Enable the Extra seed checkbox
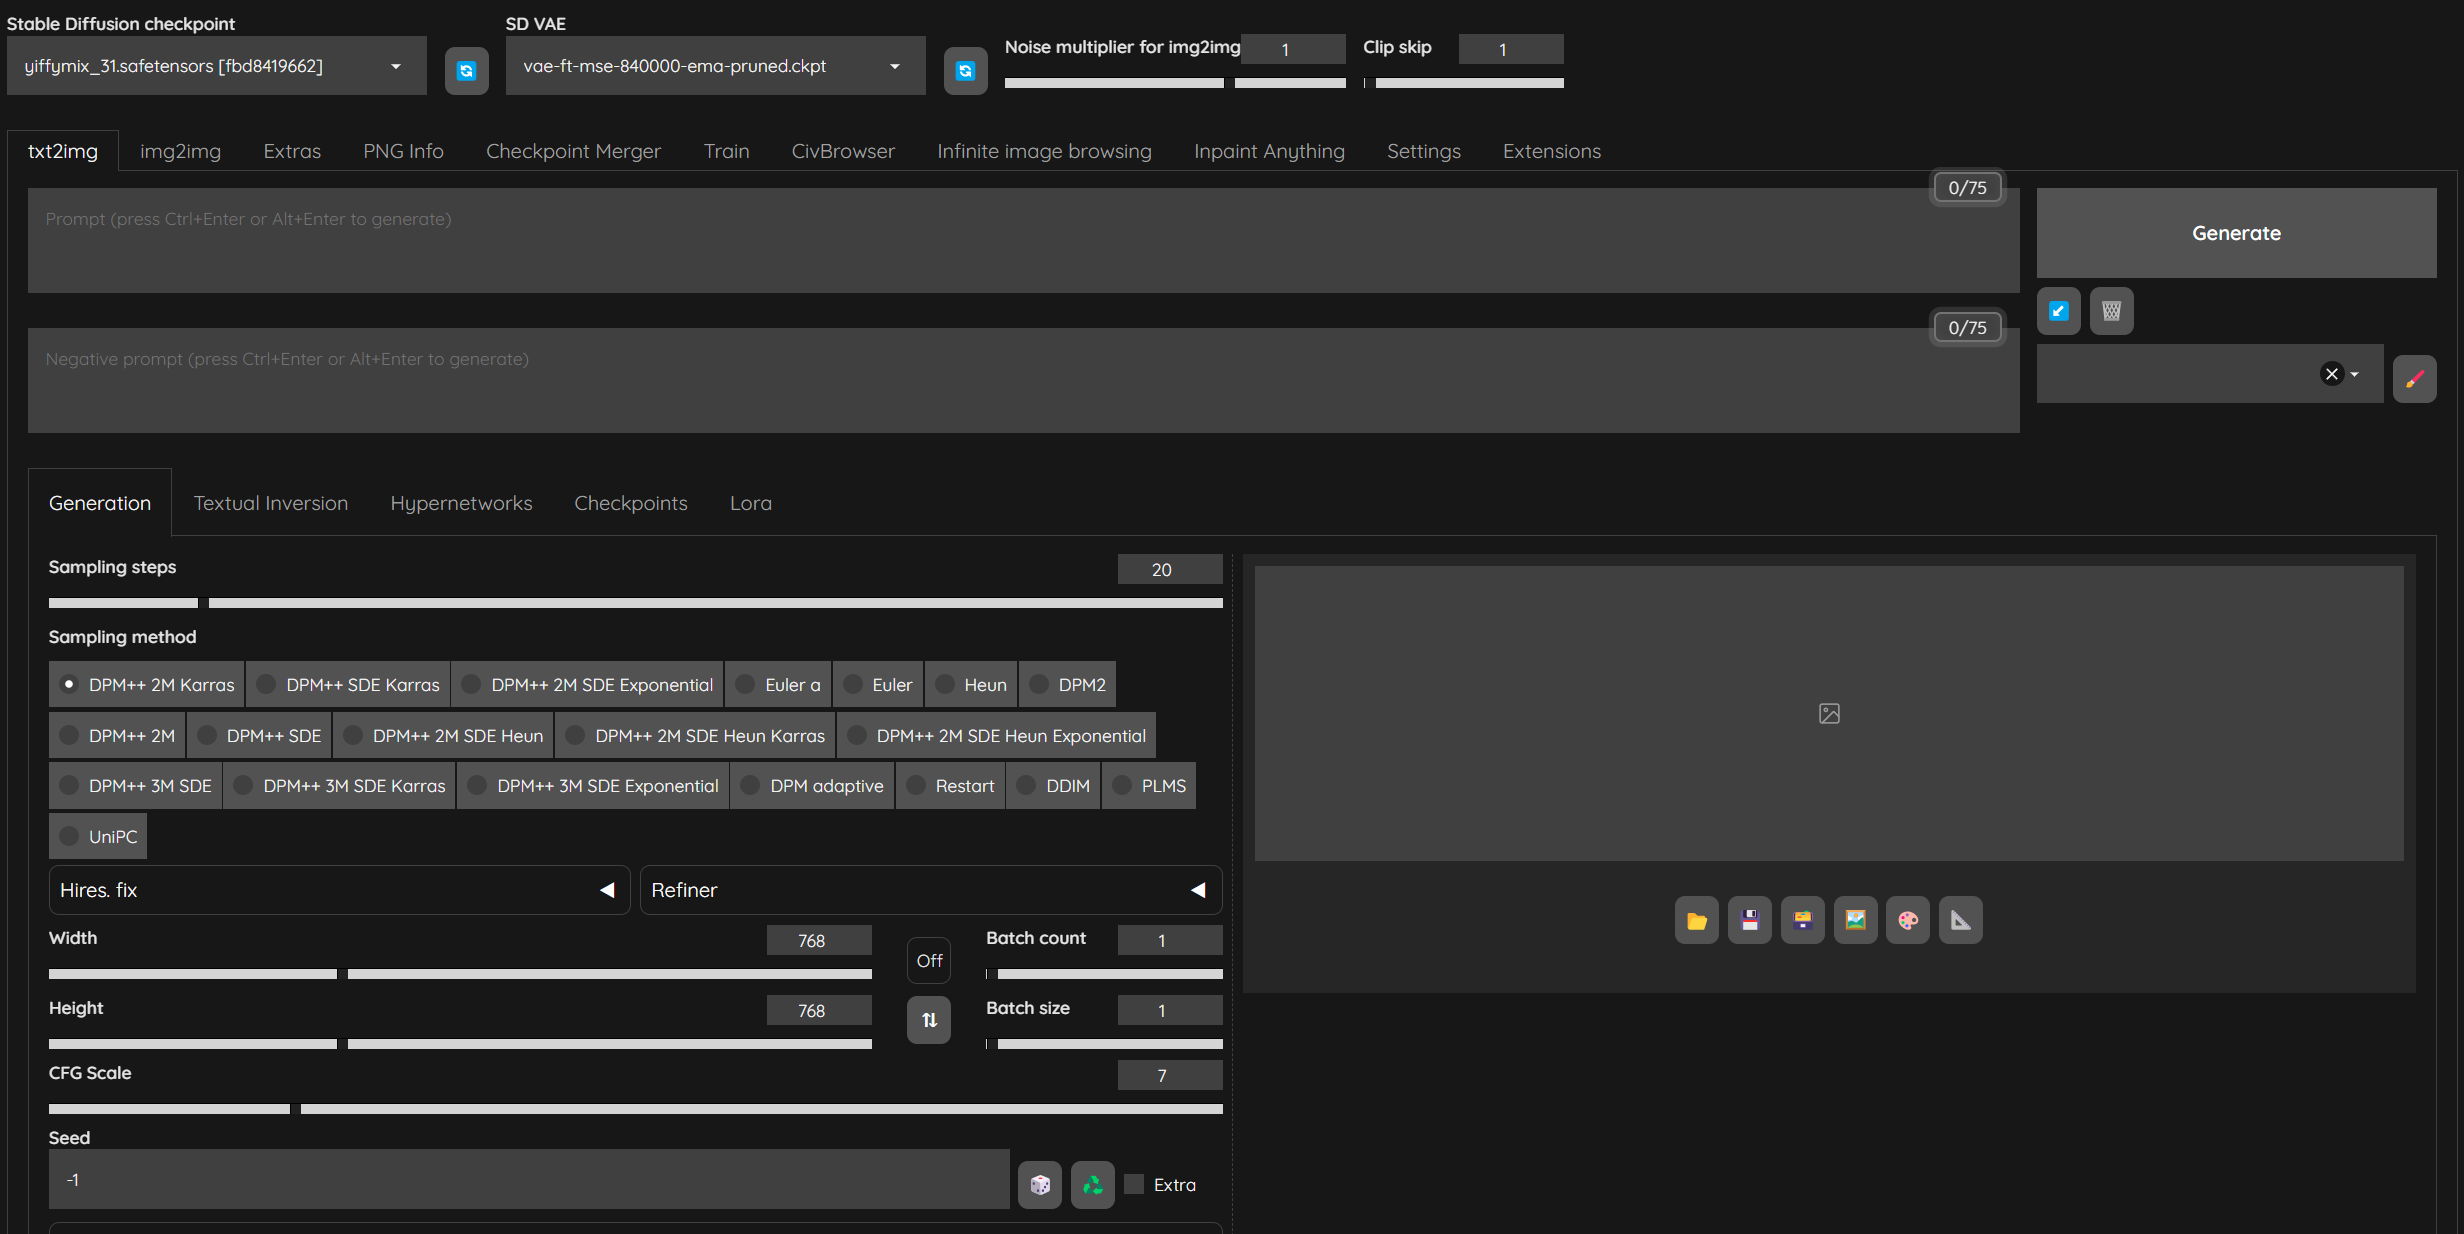The height and width of the screenshot is (1234, 2464). [x=1134, y=1185]
